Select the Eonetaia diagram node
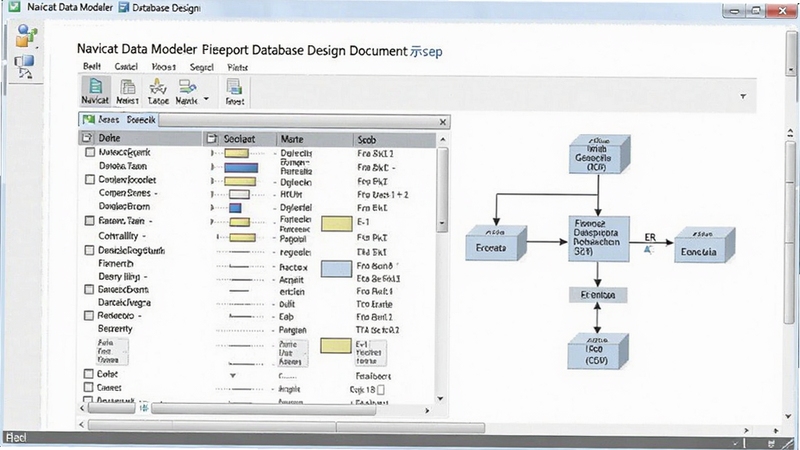This screenshot has width=800, height=450. point(704,245)
